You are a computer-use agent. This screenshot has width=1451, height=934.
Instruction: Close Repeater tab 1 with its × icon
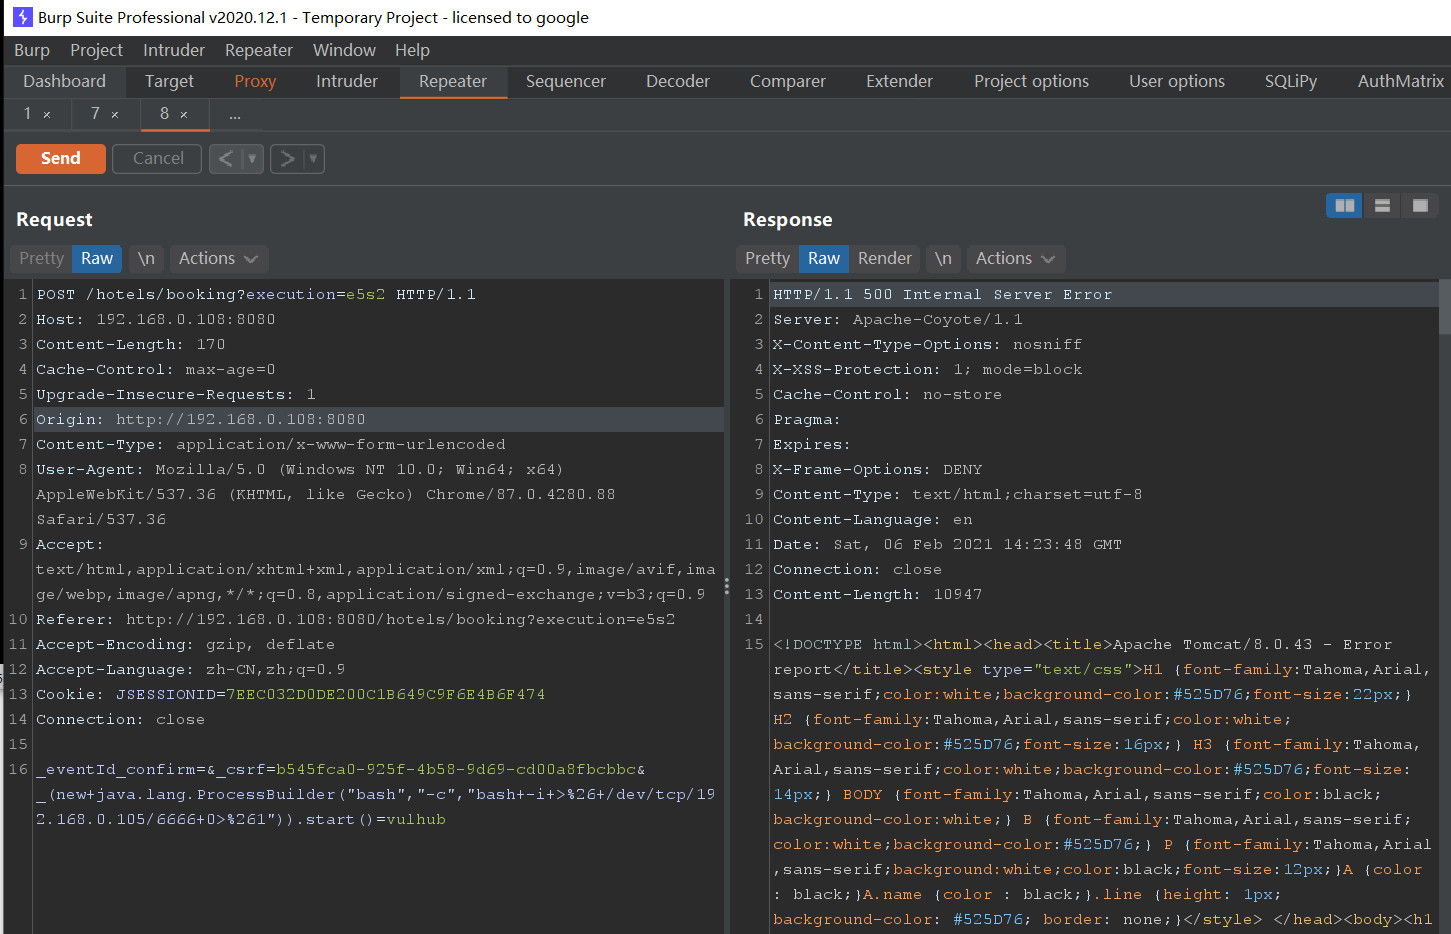[47, 115]
